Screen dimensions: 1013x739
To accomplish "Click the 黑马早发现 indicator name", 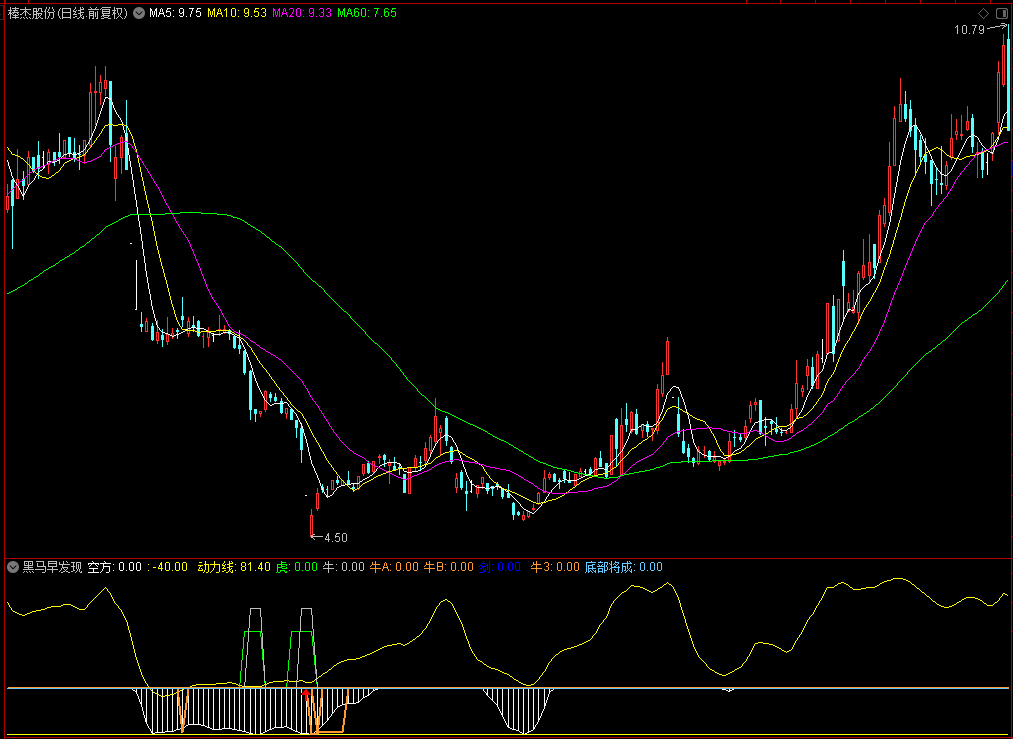I will pos(52,567).
